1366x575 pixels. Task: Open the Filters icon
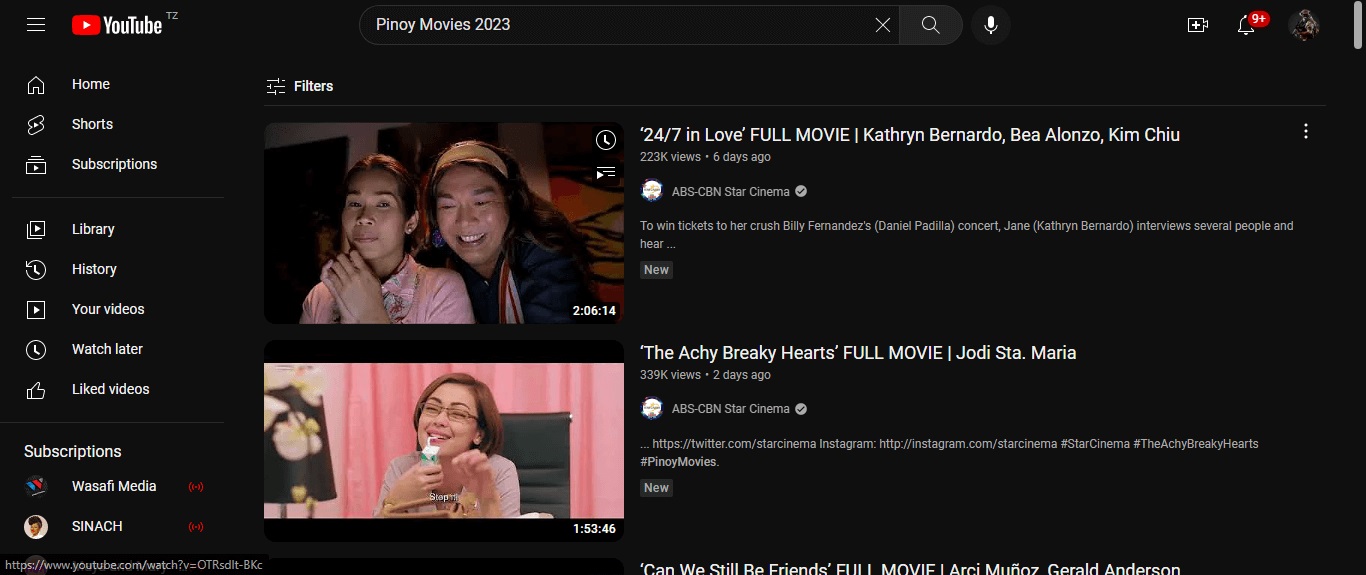[x=276, y=87]
